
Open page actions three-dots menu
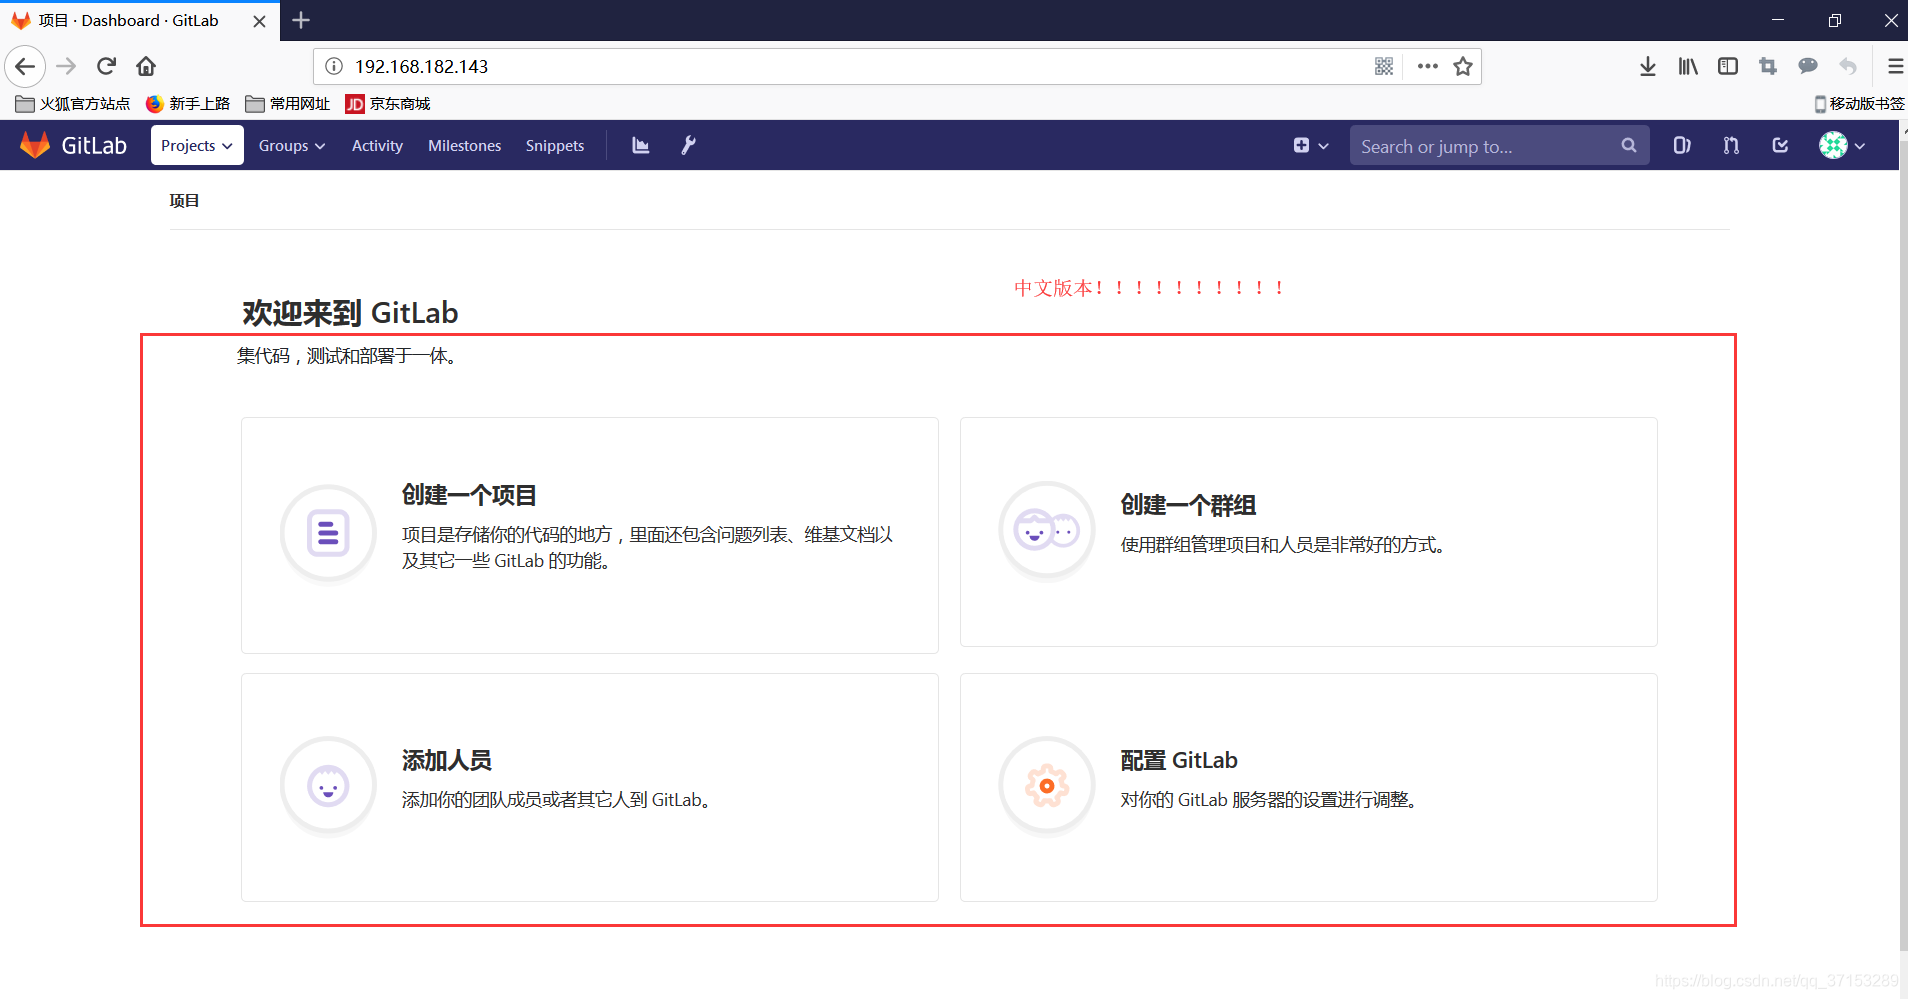tap(1428, 66)
